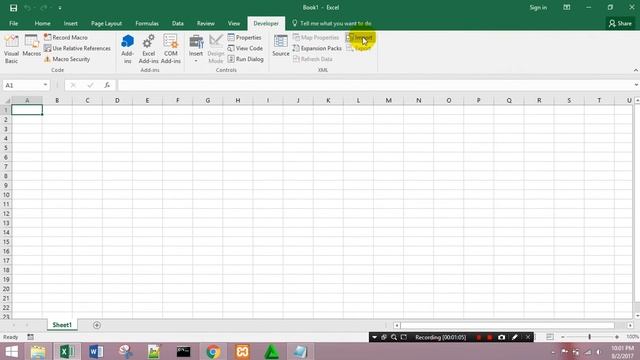The image size is (640, 360).
Task: Click the Insert Function fx button
Action: click(107, 85)
